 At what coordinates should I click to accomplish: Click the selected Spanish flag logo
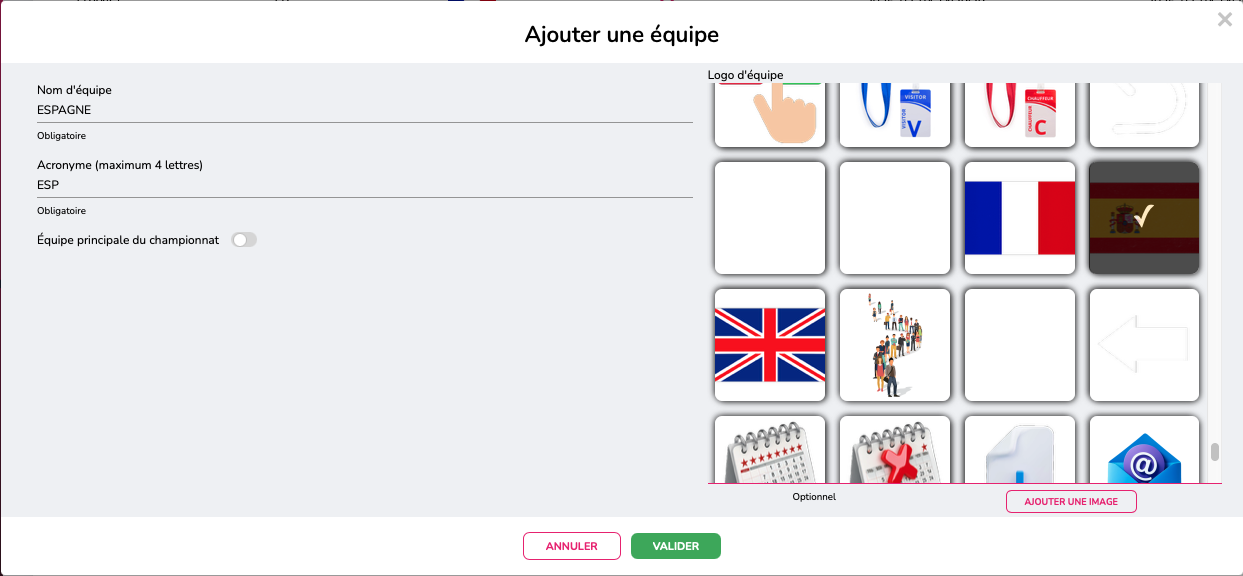pos(1144,218)
